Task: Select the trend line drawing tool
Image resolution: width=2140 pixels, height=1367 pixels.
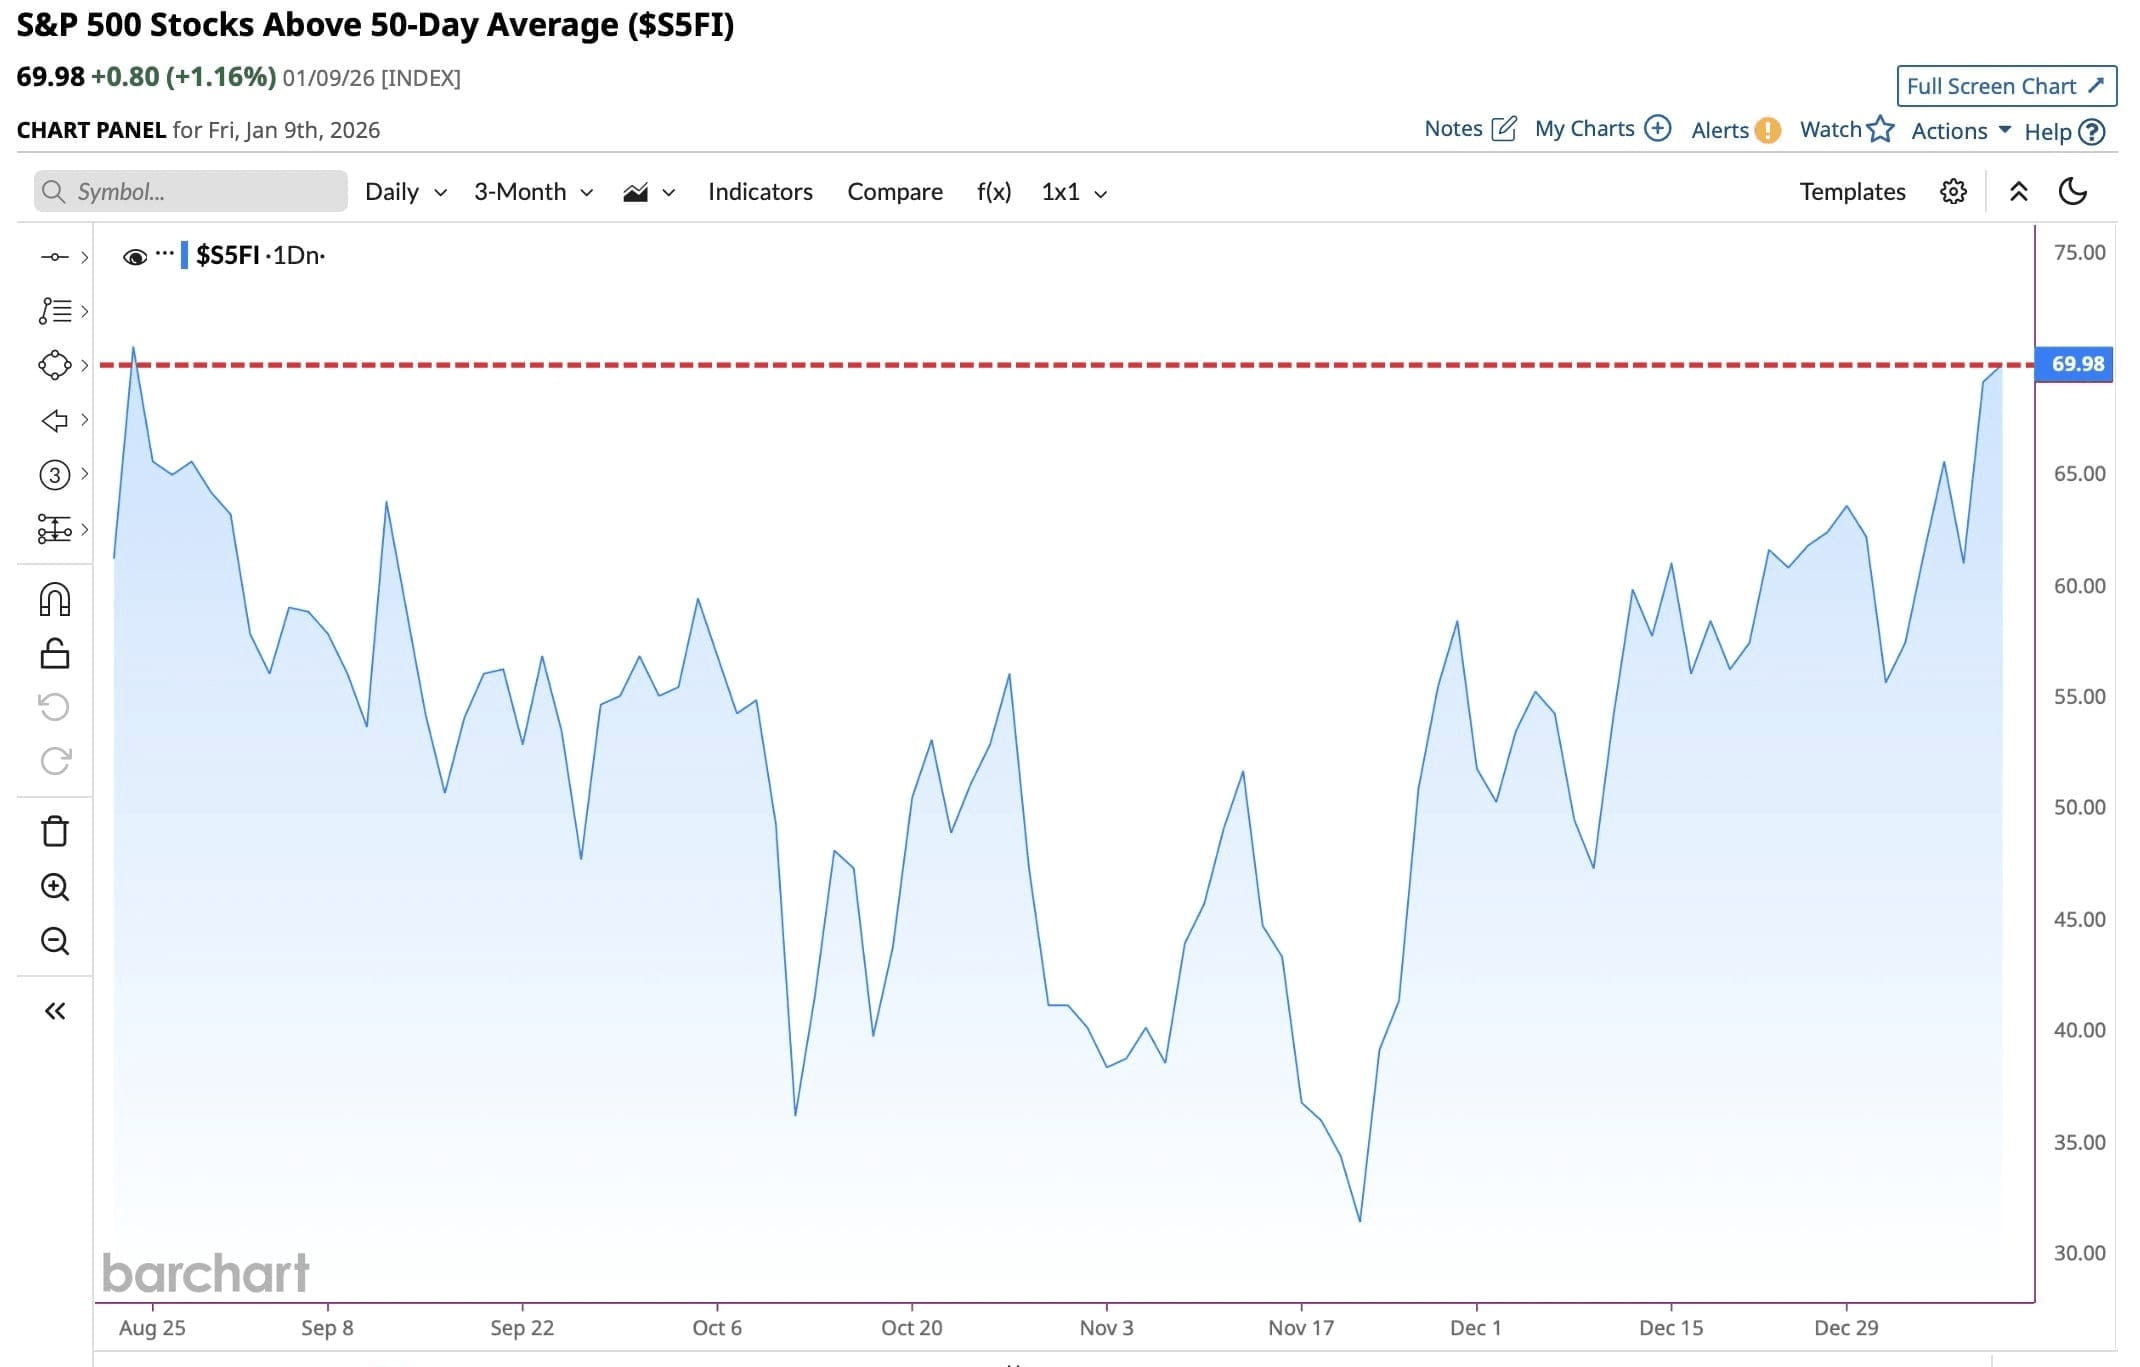Action: click(x=55, y=257)
